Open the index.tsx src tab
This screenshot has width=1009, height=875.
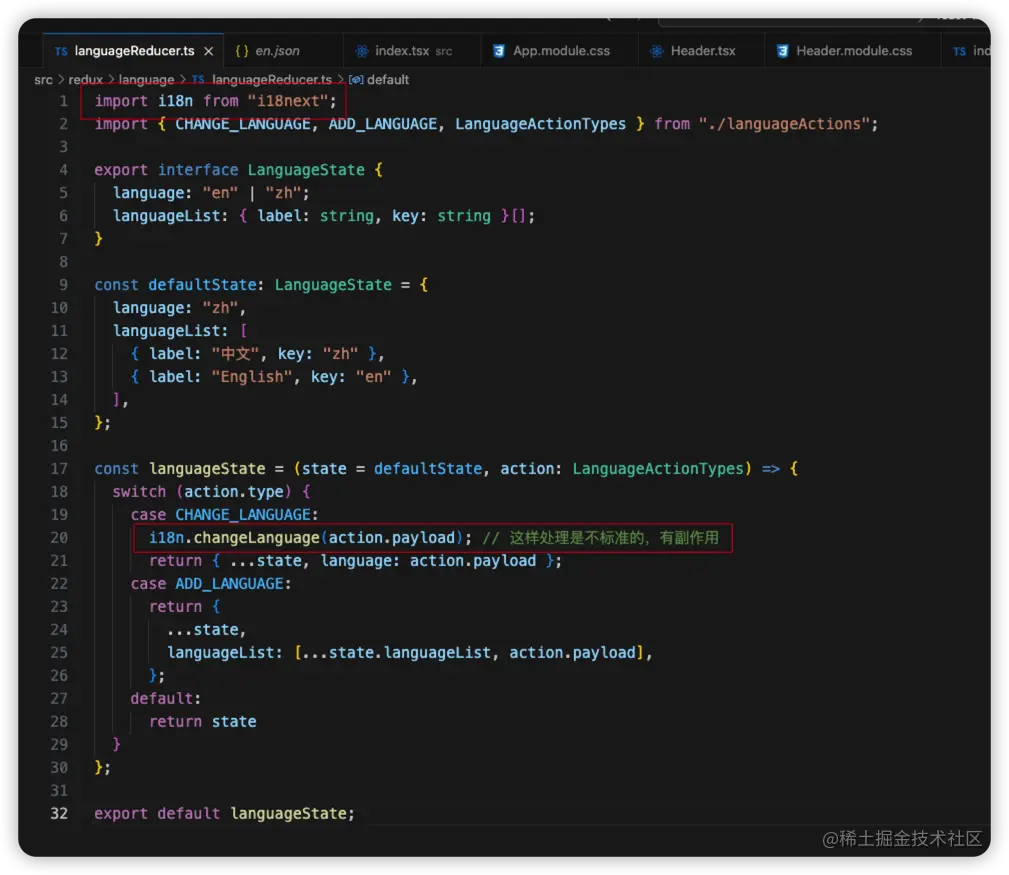[413, 51]
